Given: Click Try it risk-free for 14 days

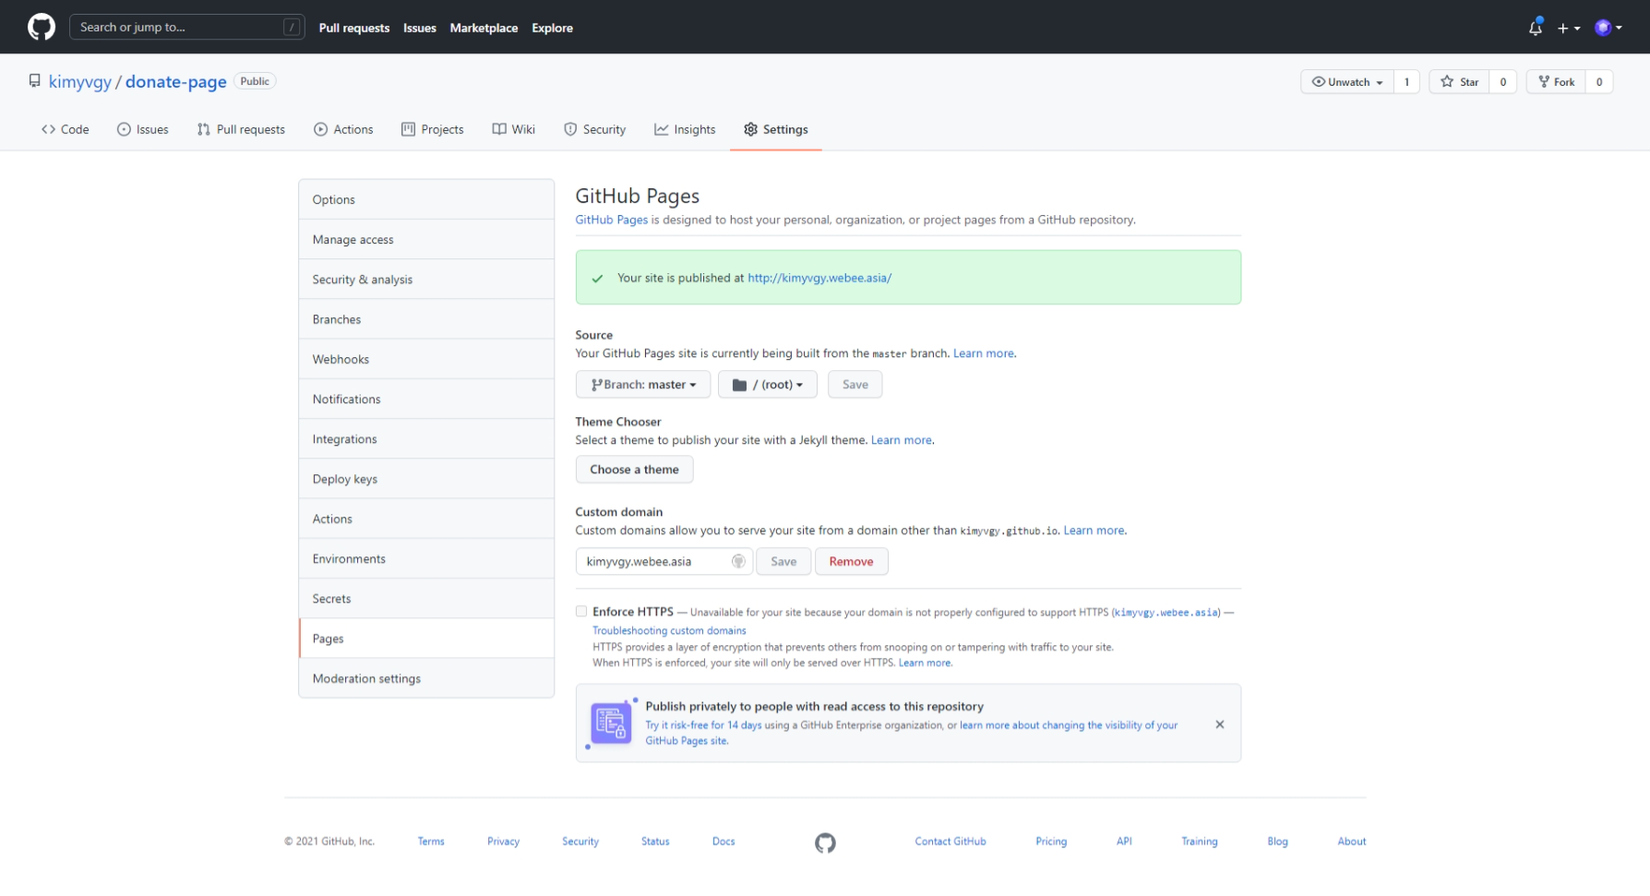Looking at the screenshot, I should (703, 725).
